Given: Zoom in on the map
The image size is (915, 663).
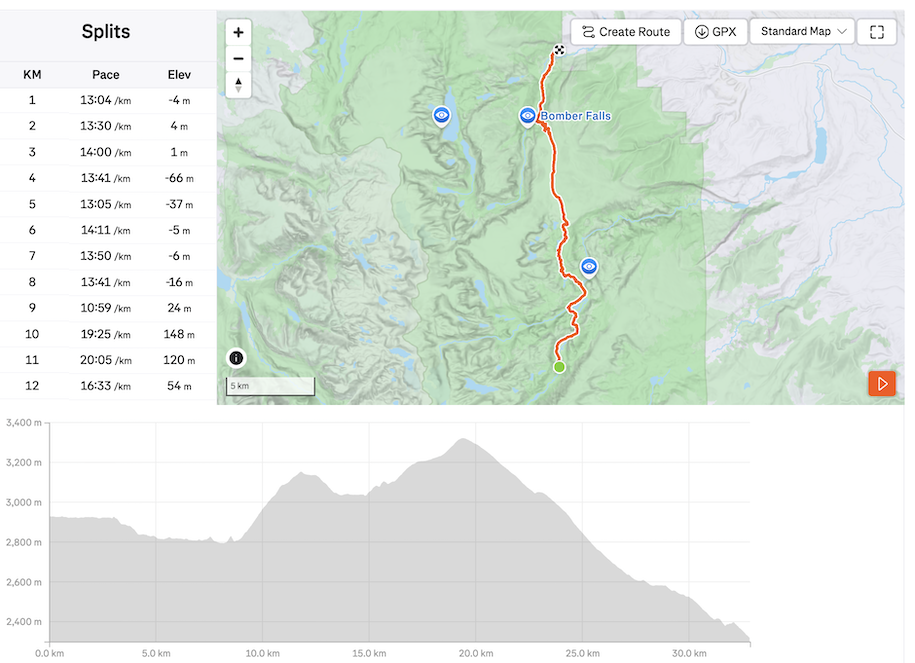Looking at the screenshot, I should 238,32.
